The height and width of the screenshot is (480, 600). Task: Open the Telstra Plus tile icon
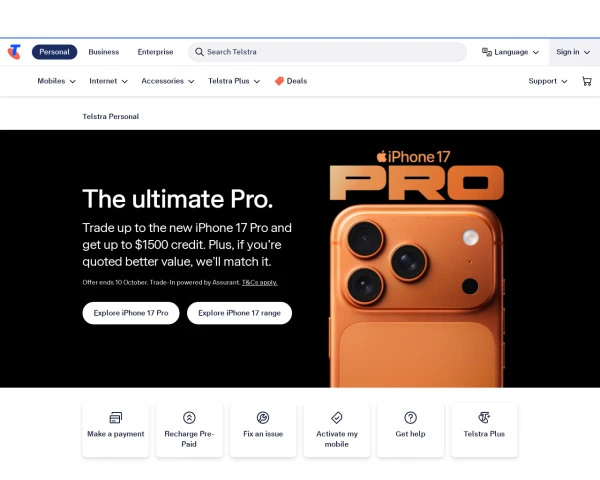[484, 417]
